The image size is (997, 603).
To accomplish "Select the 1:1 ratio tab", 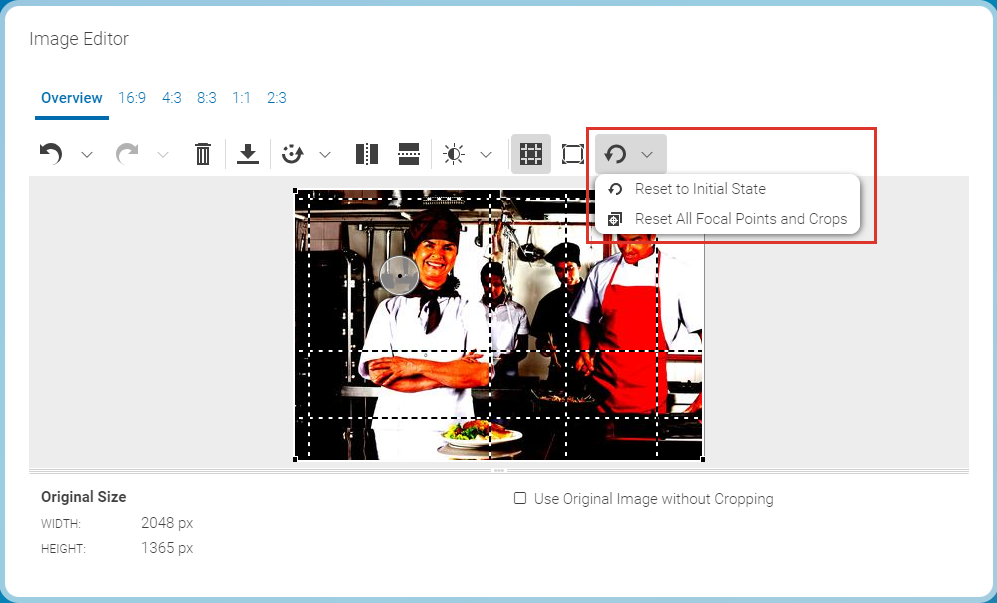I will [241, 98].
